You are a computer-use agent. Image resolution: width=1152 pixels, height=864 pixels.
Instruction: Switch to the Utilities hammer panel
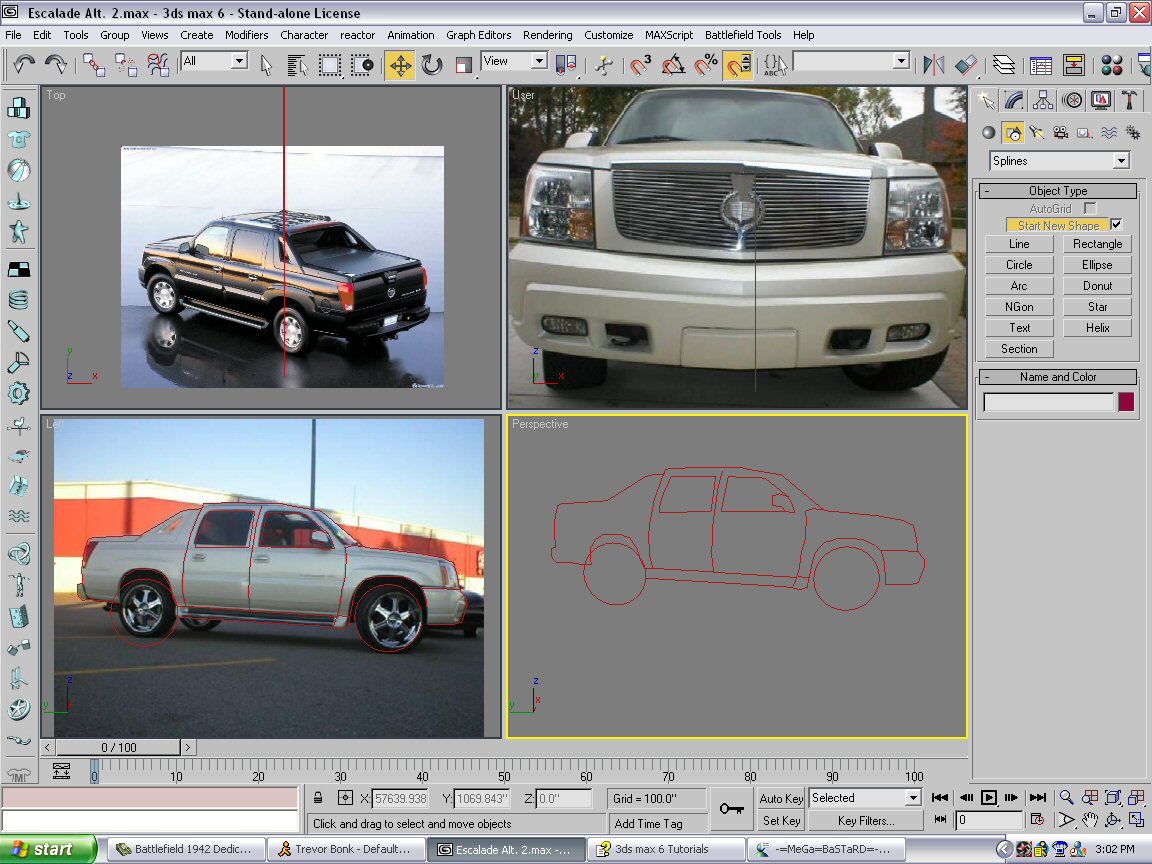coord(1129,99)
